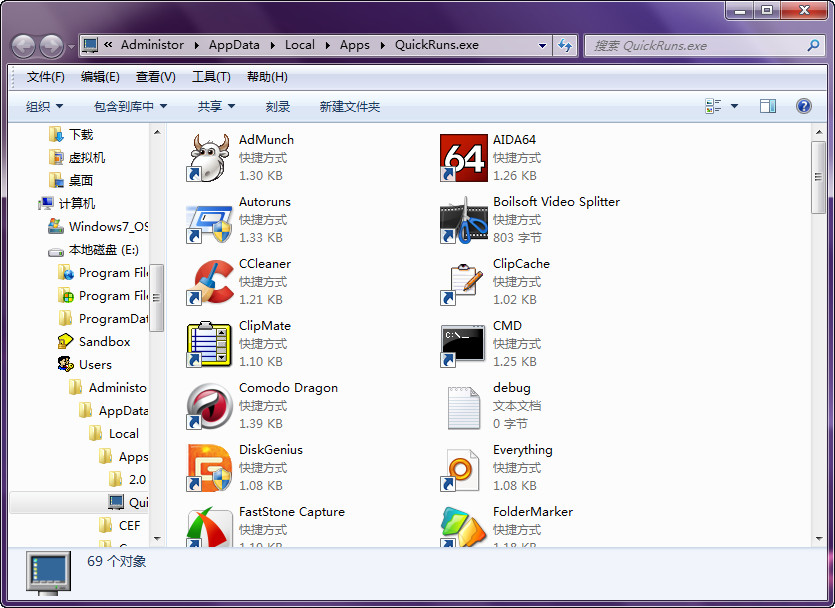Click the 刻录 button
This screenshot has height=608, width=835.
277,106
